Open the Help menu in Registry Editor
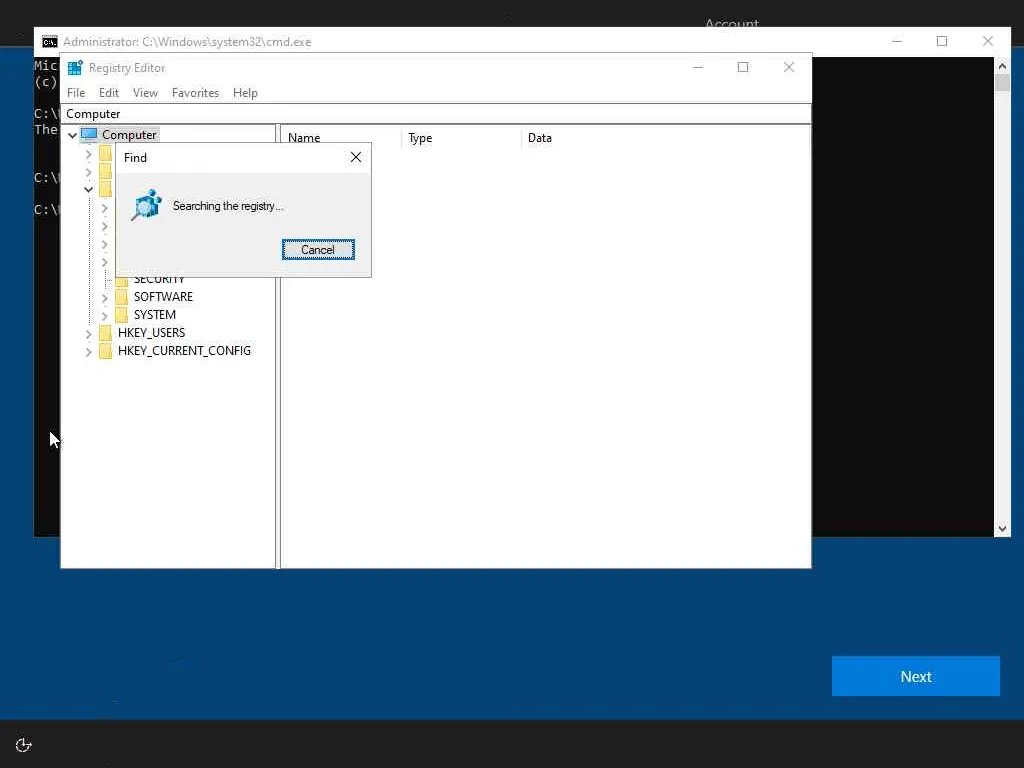 tap(245, 93)
